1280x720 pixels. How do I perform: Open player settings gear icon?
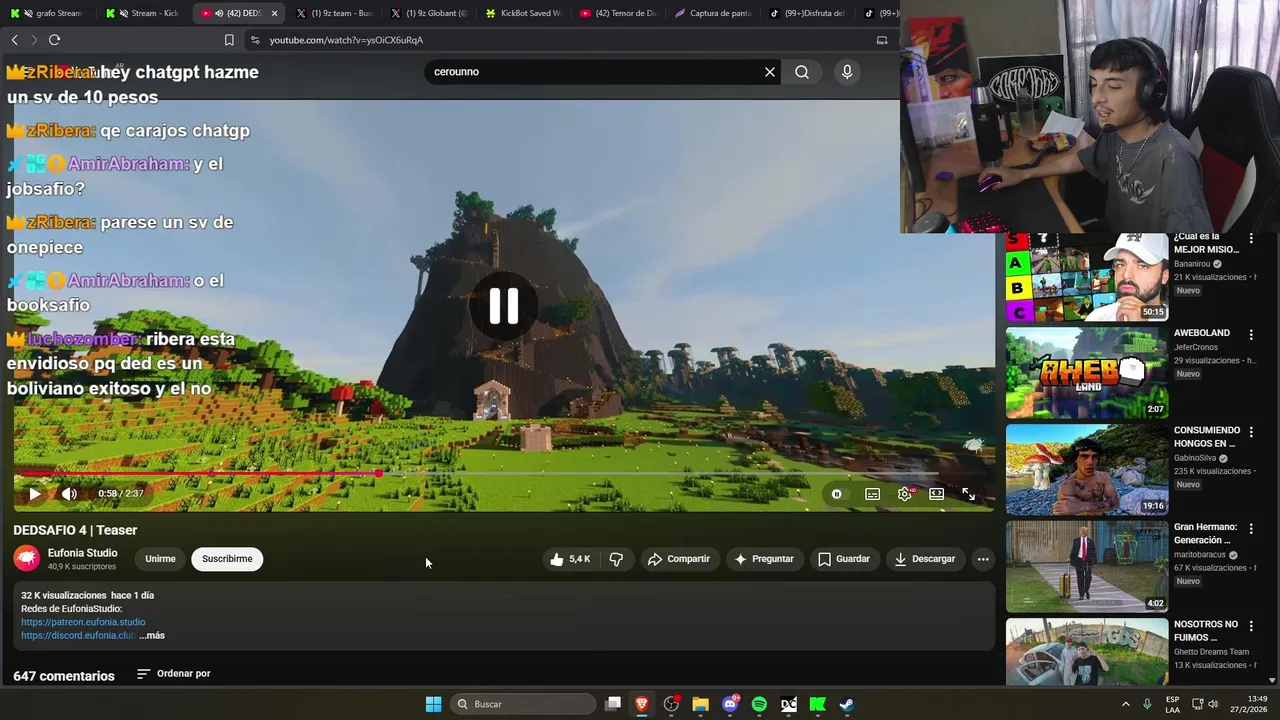tap(904, 494)
